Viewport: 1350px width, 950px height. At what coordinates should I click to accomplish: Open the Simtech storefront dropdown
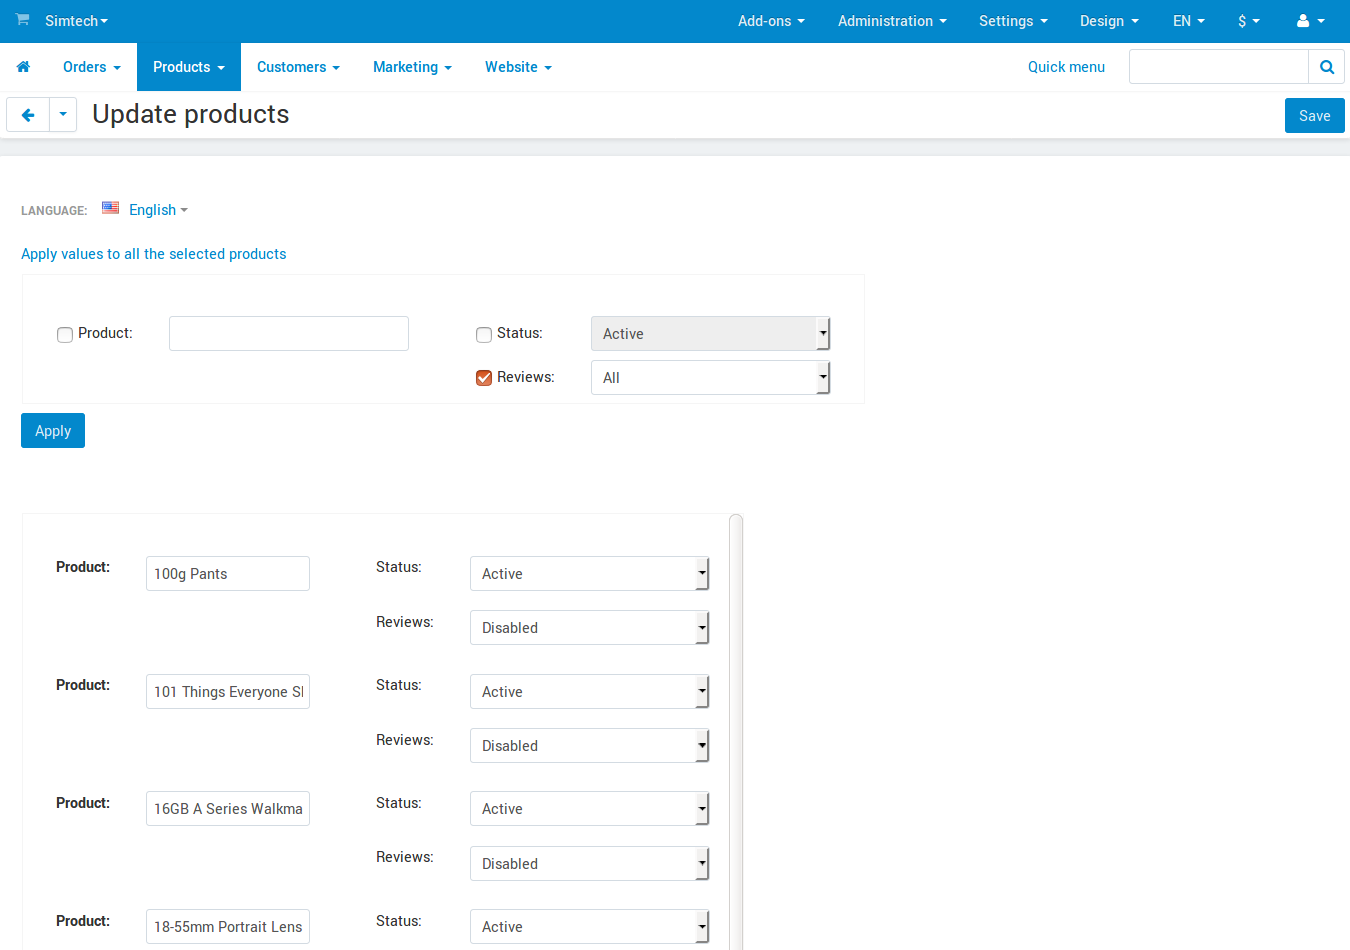76,21
